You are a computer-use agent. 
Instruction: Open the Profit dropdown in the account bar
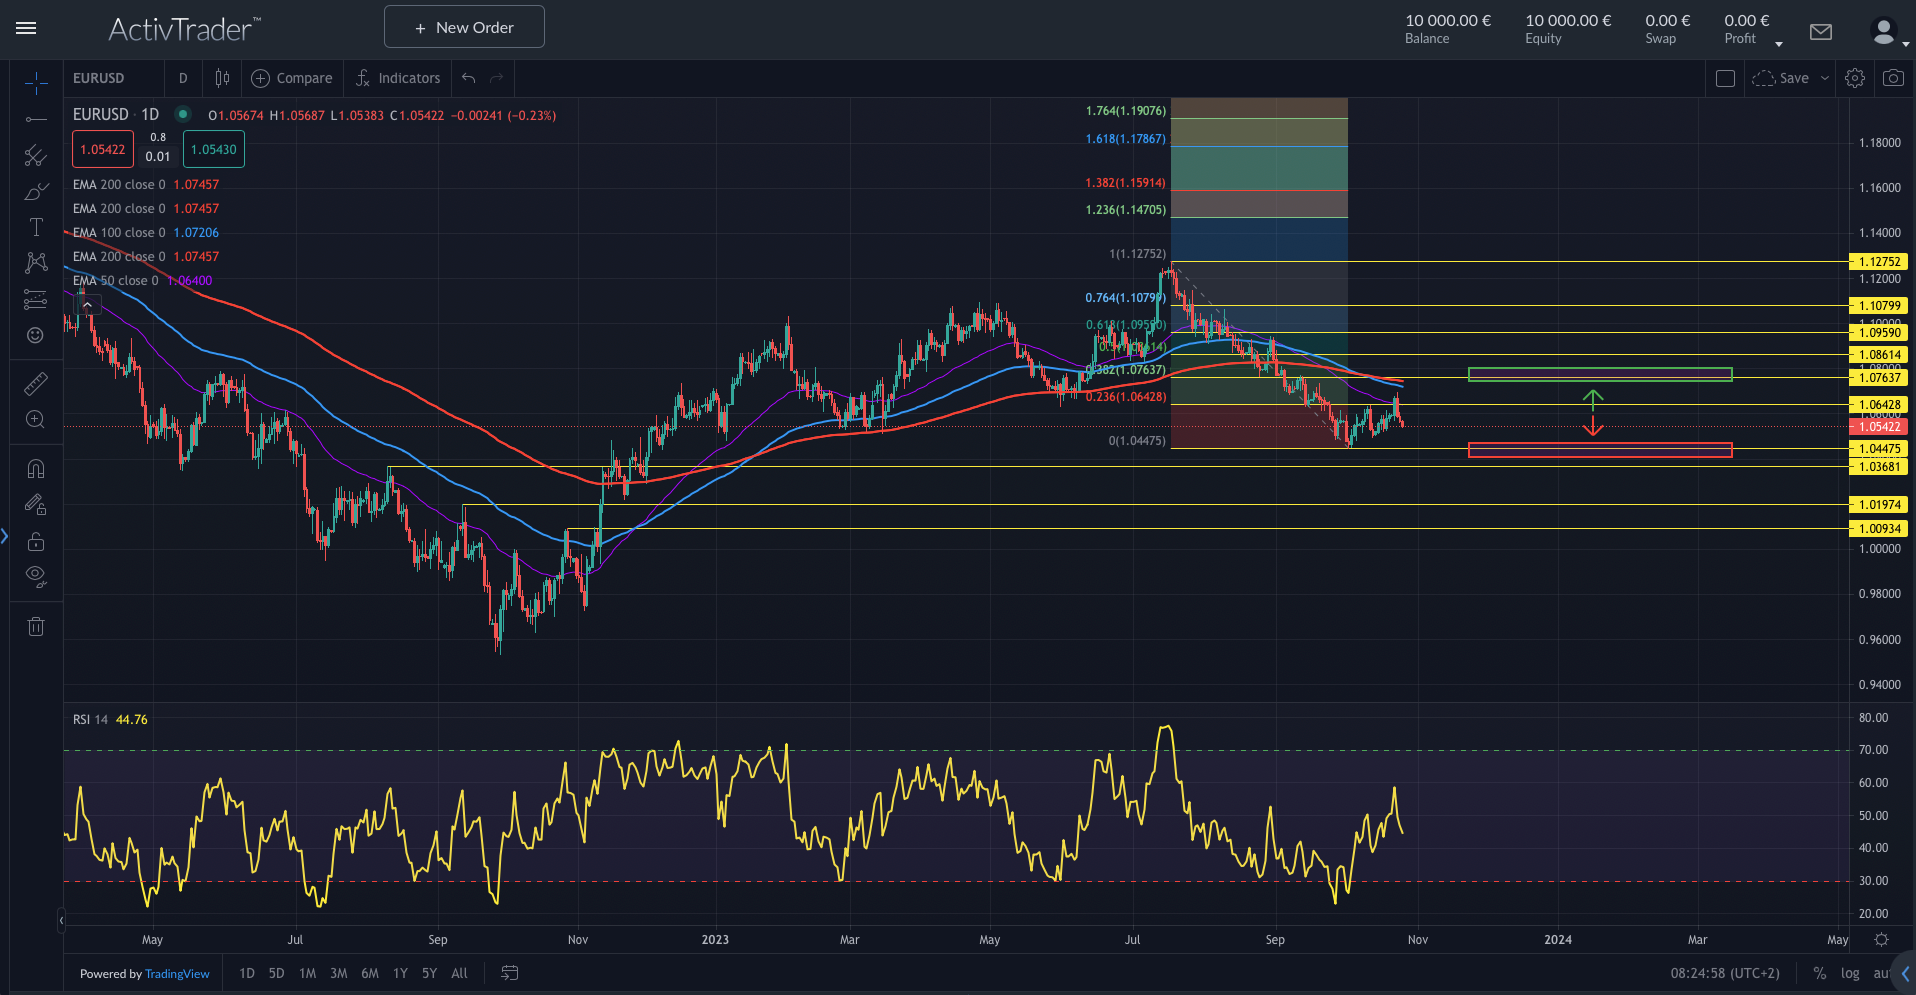[1779, 42]
